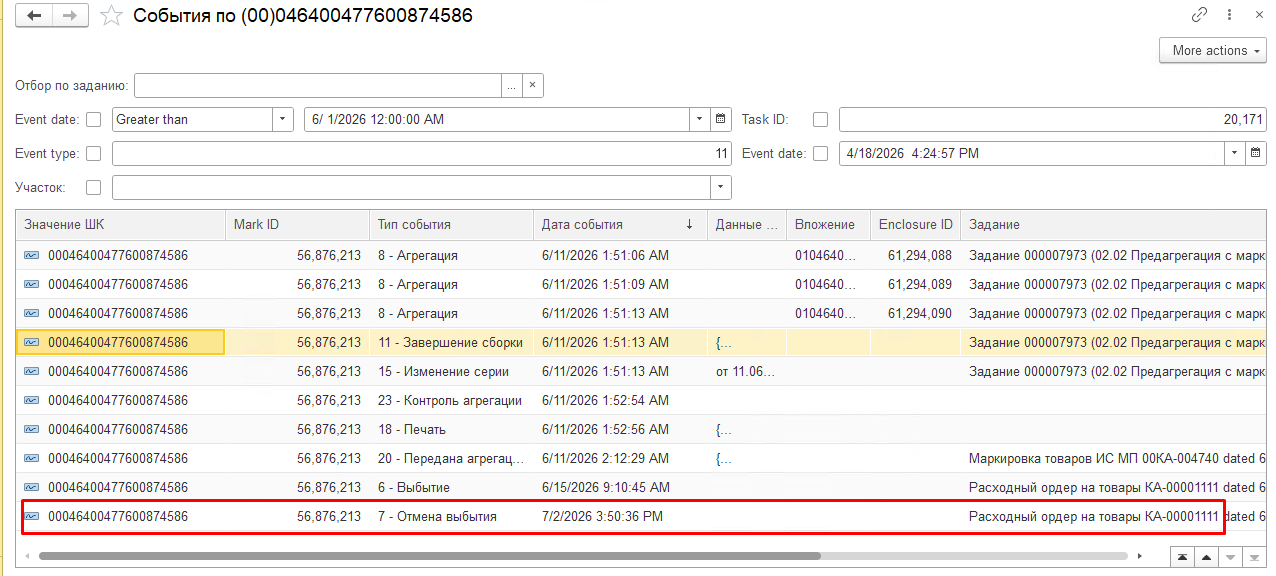Screen dimensions: 1276x576
Task: Click row icon of 20 - Передана агрегац... row
Action: 32,458
